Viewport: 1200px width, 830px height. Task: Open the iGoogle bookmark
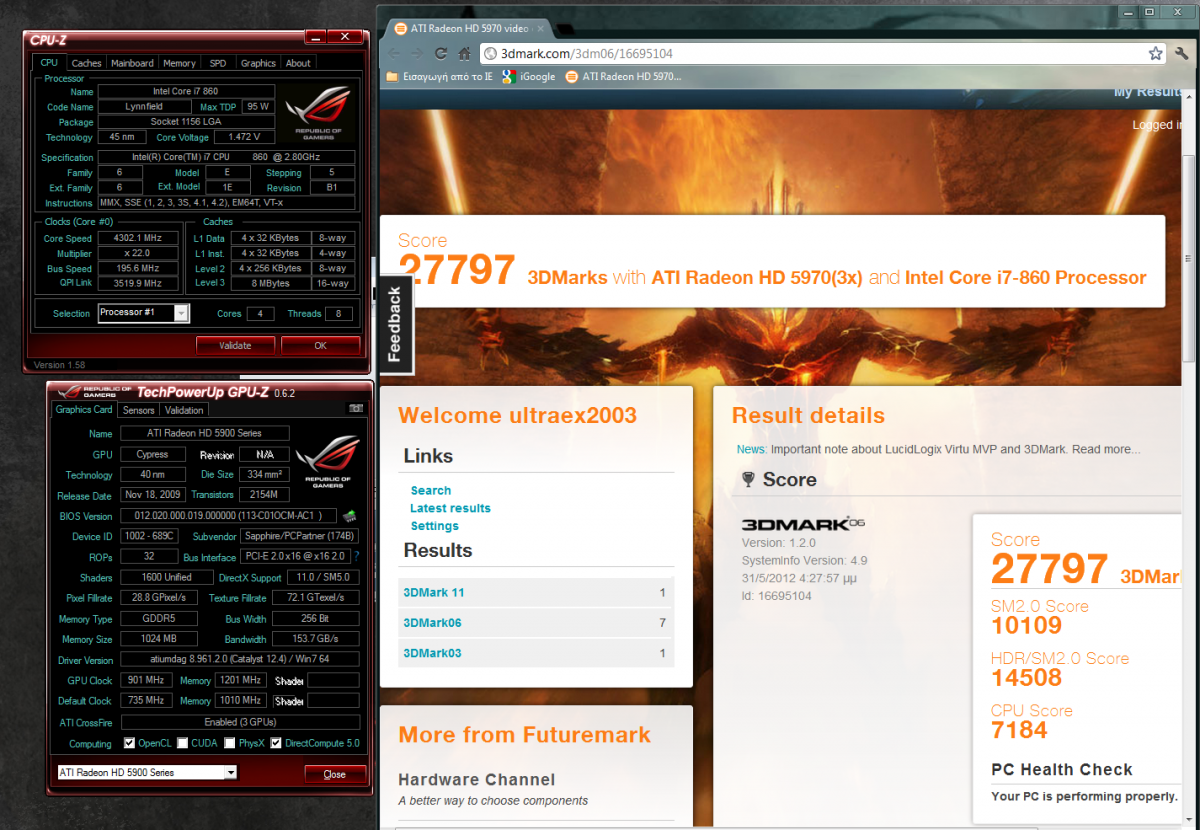(x=529, y=76)
